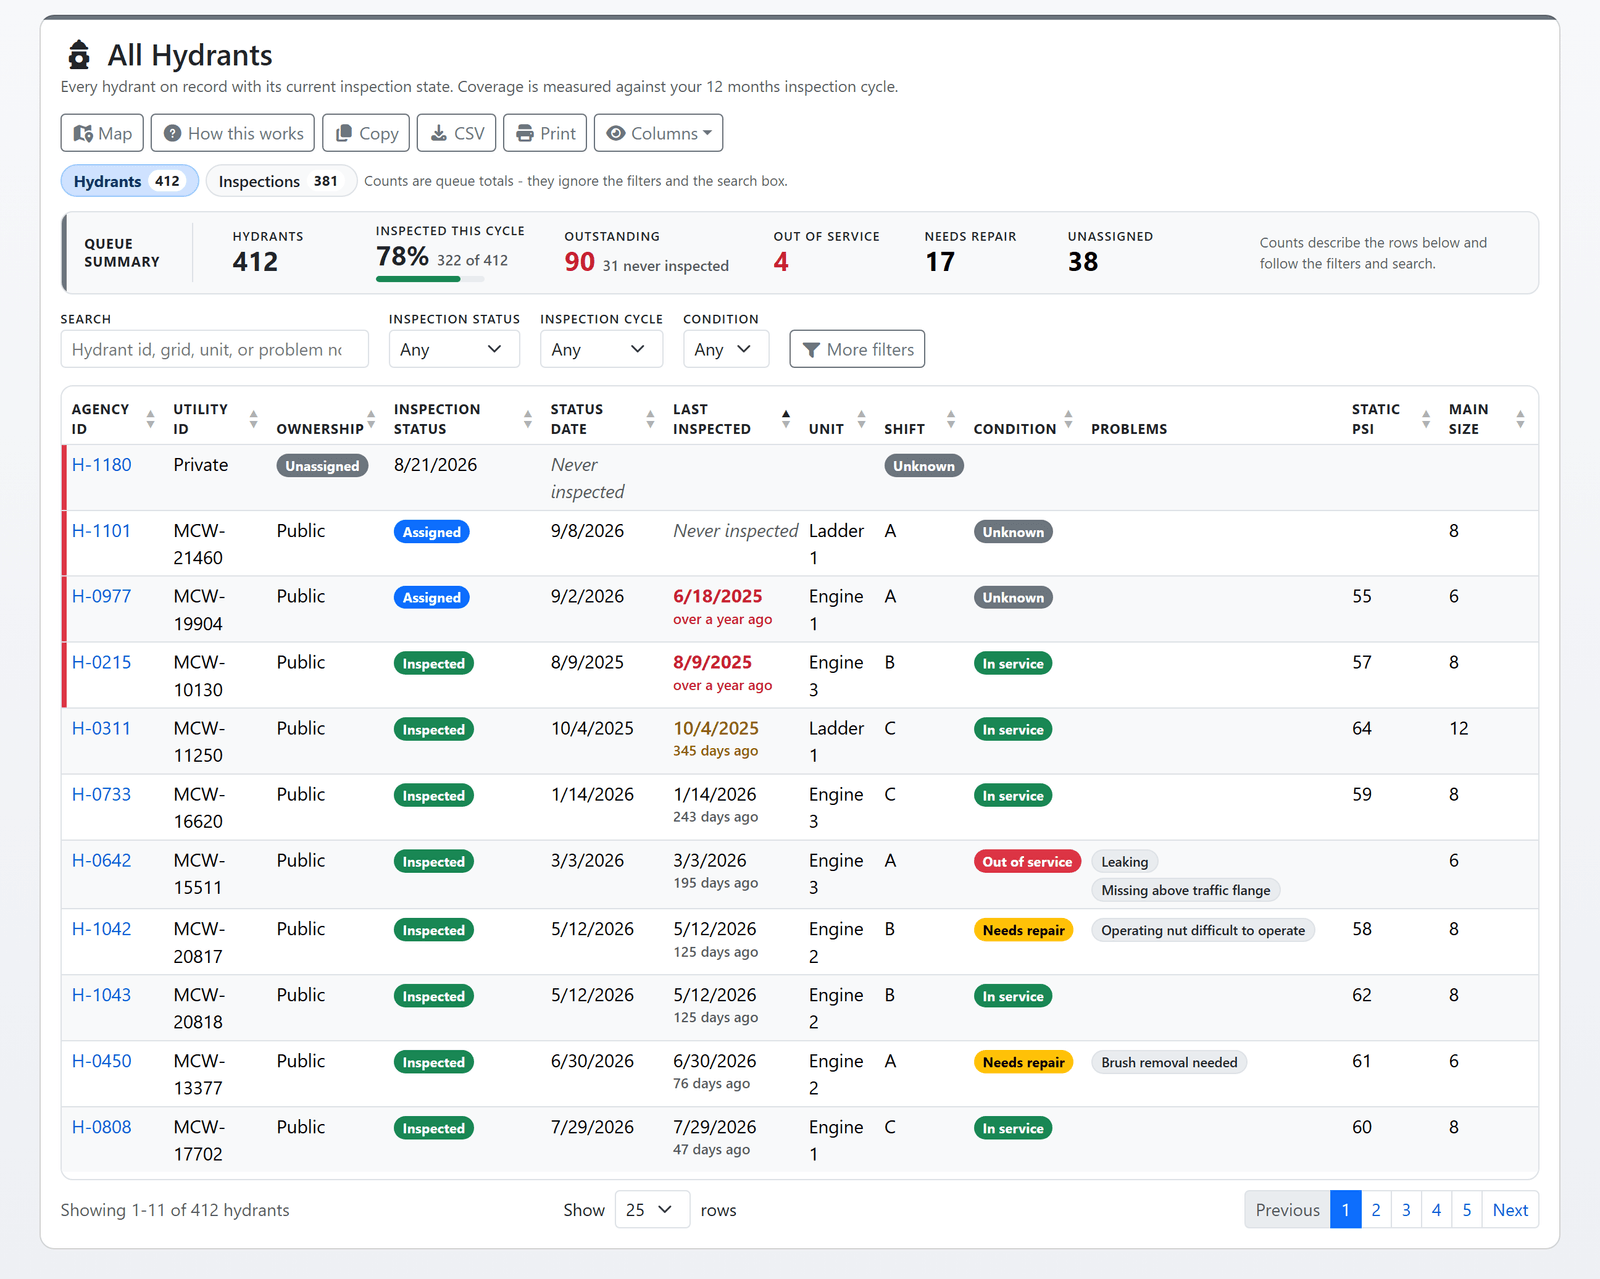Viewport: 1600px width, 1279px height.
Task: Switch to the Inspections 381 tab
Action: [x=280, y=181]
